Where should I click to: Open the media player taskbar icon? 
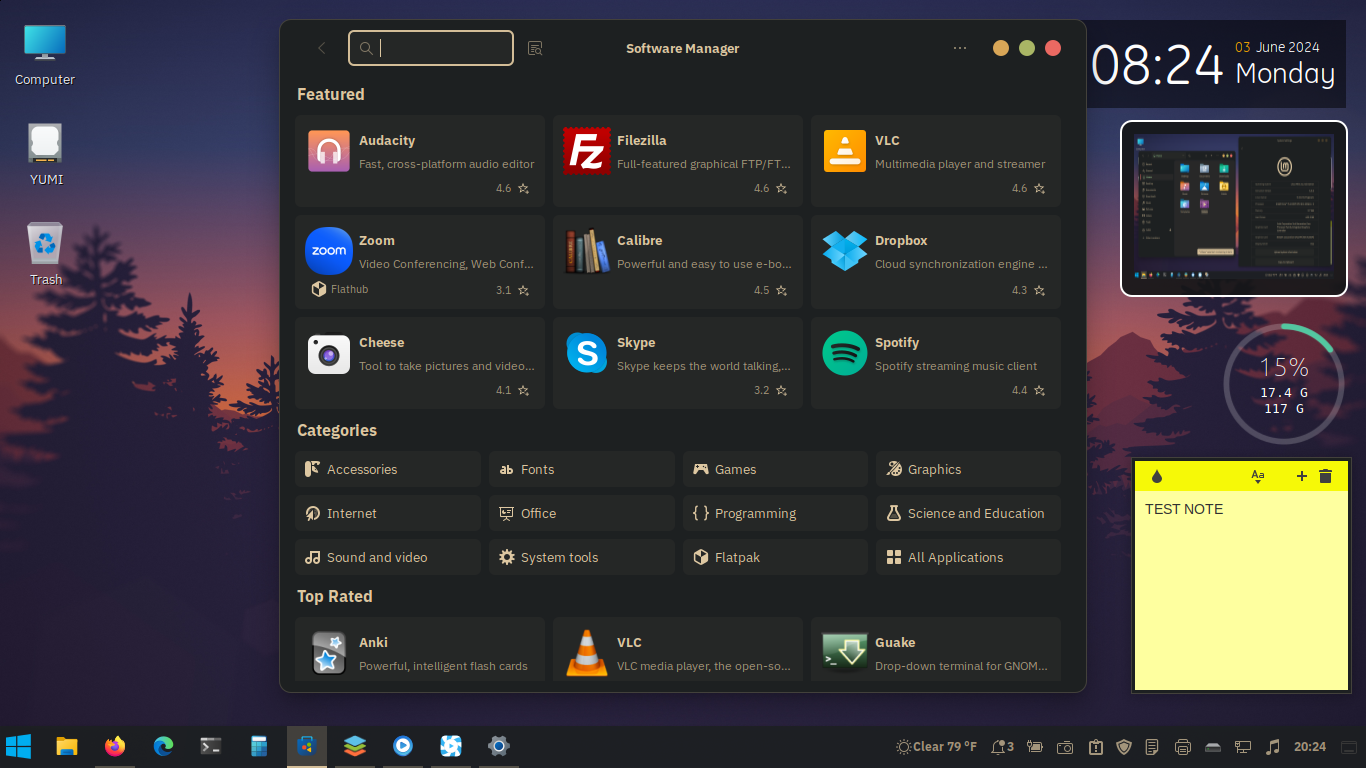click(403, 746)
